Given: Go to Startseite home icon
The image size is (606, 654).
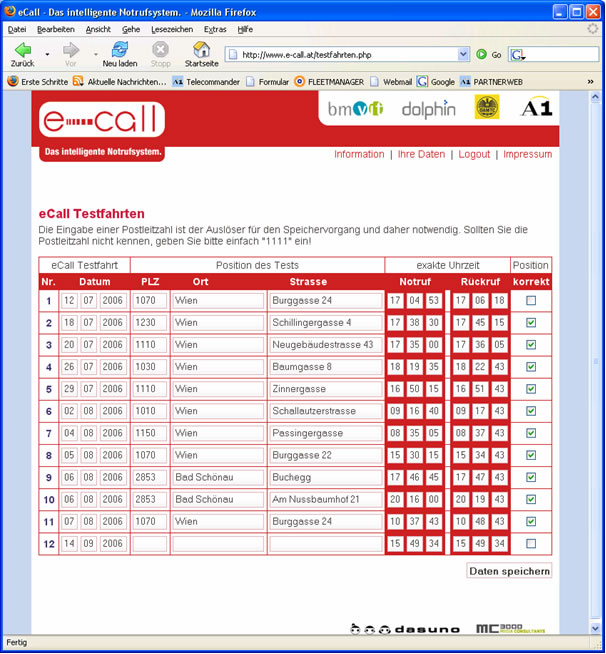Looking at the screenshot, I should pos(201,50).
